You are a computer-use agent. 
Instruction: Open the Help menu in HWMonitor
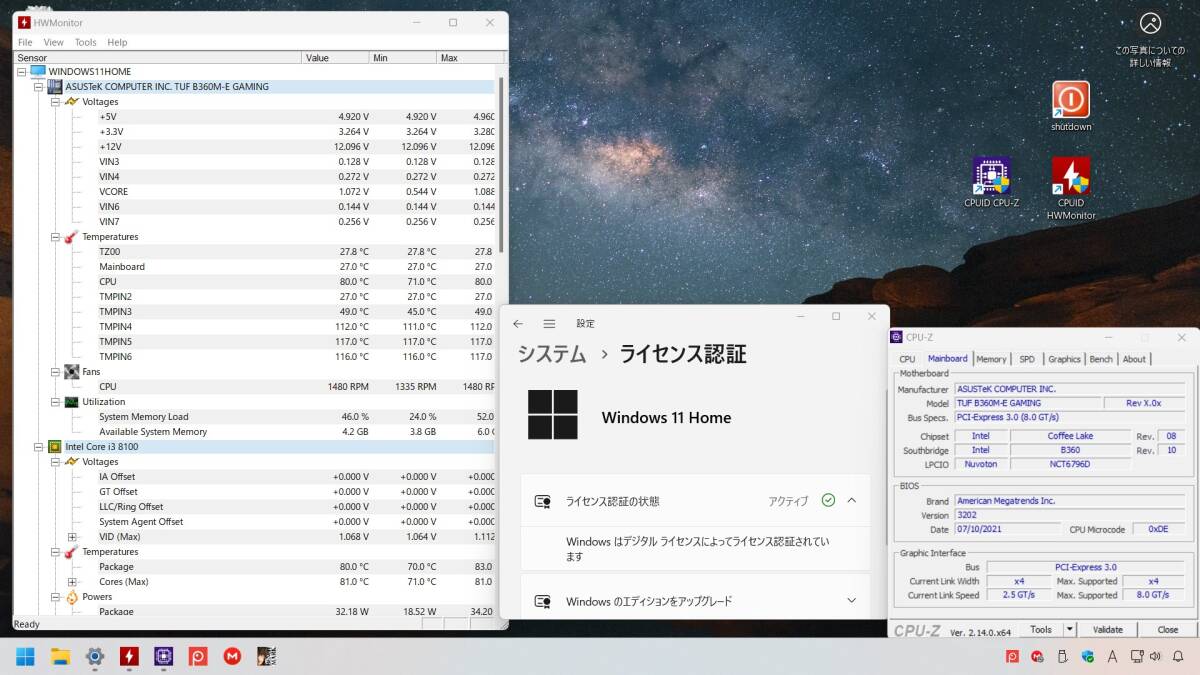click(x=117, y=43)
